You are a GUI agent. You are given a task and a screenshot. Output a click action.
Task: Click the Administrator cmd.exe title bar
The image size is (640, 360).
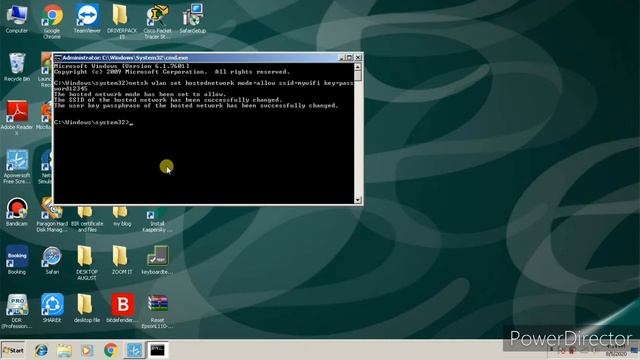[207, 58]
